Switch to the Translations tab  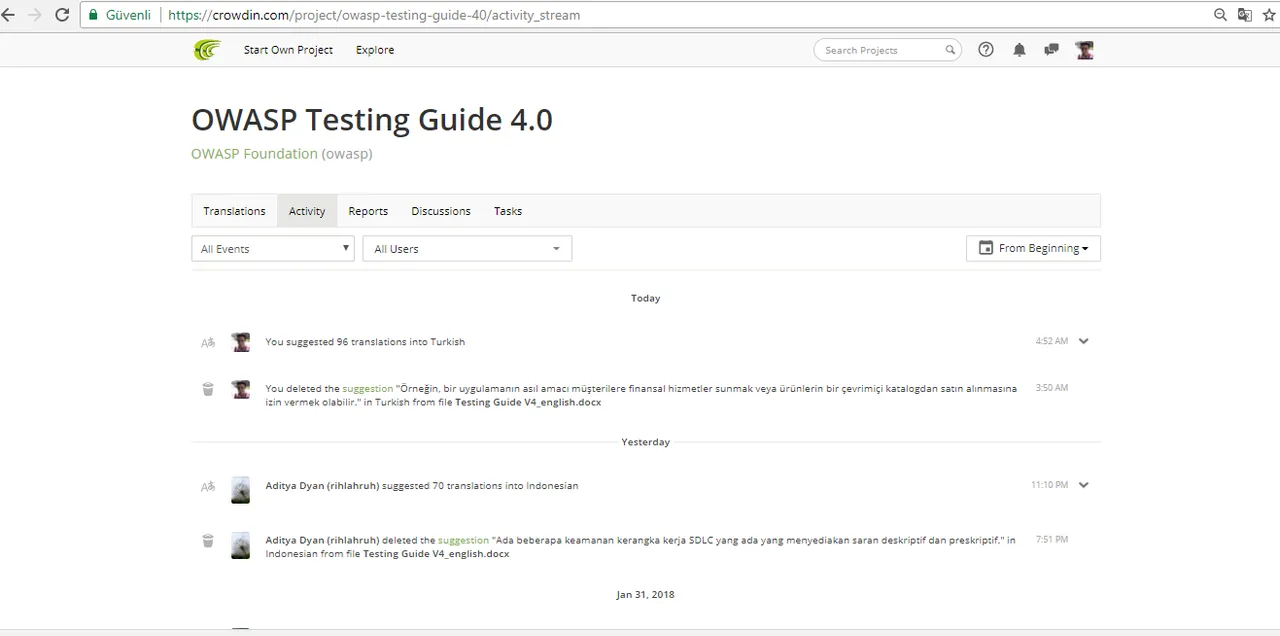pyautogui.click(x=234, y=211)
